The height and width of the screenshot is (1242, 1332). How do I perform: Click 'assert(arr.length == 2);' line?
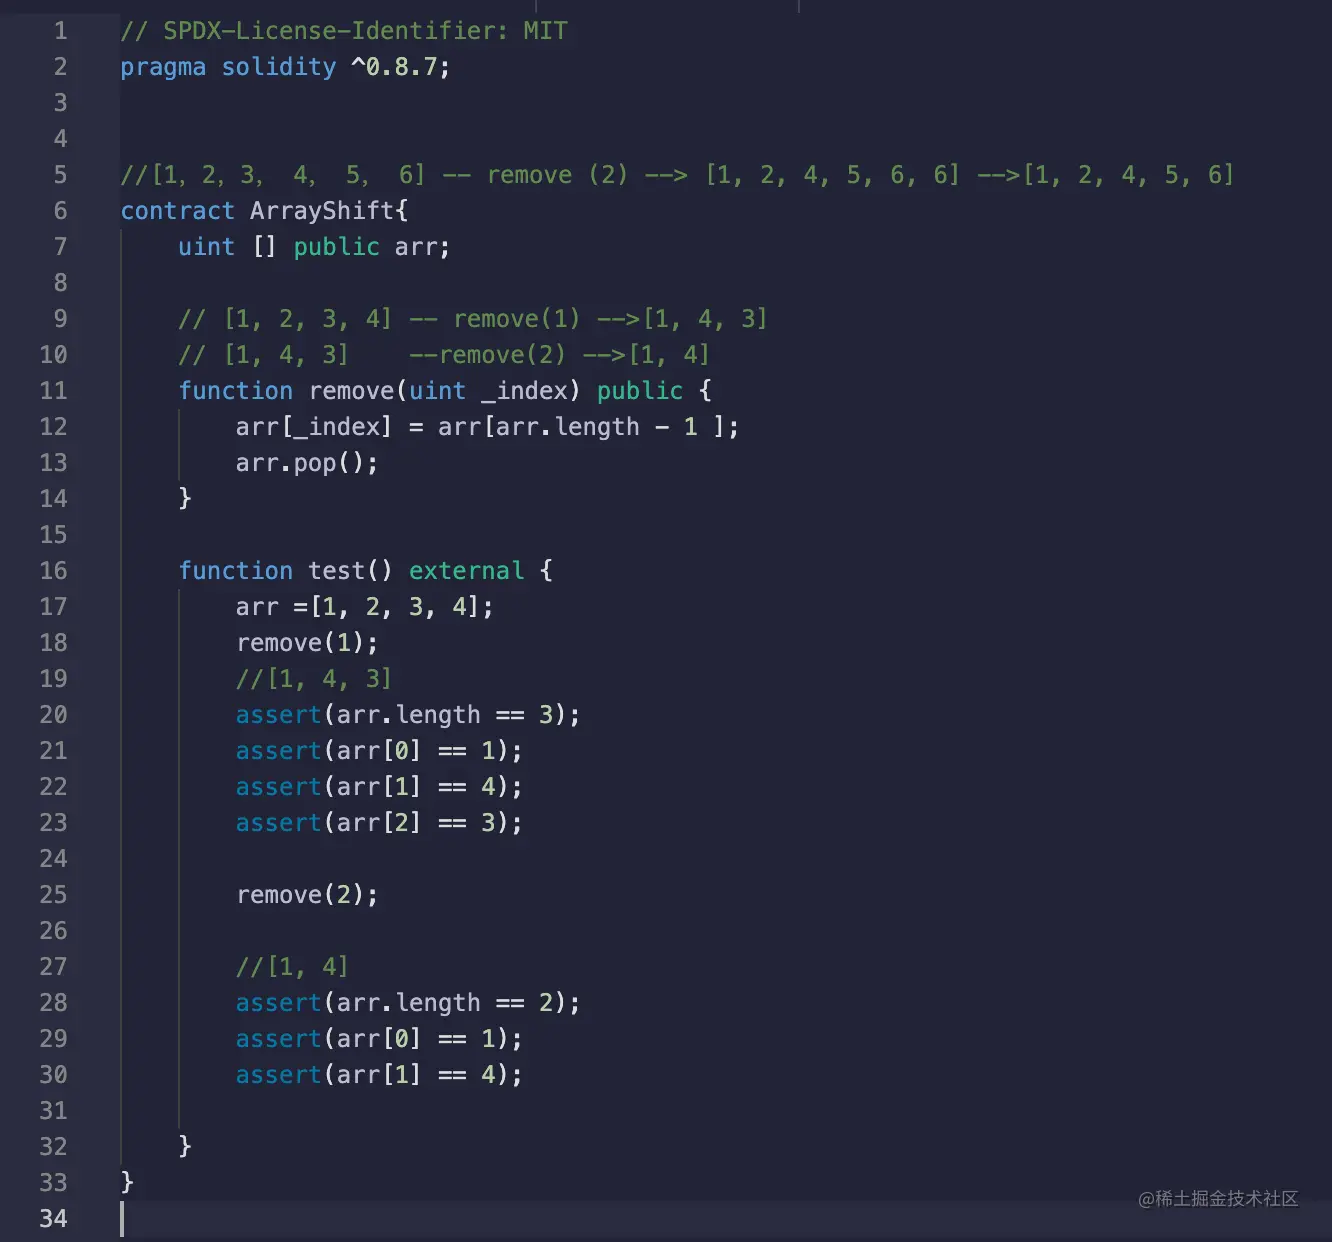pos(408,1003)
